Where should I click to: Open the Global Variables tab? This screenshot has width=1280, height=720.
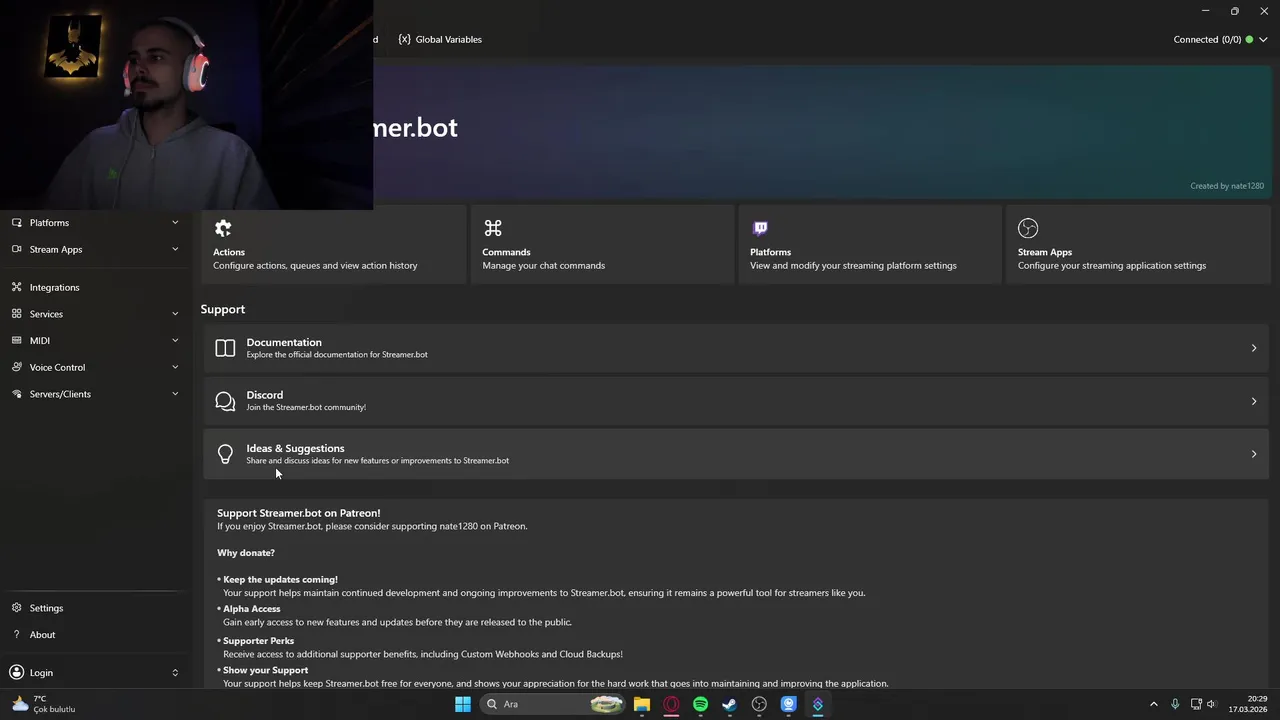(440, 40)
